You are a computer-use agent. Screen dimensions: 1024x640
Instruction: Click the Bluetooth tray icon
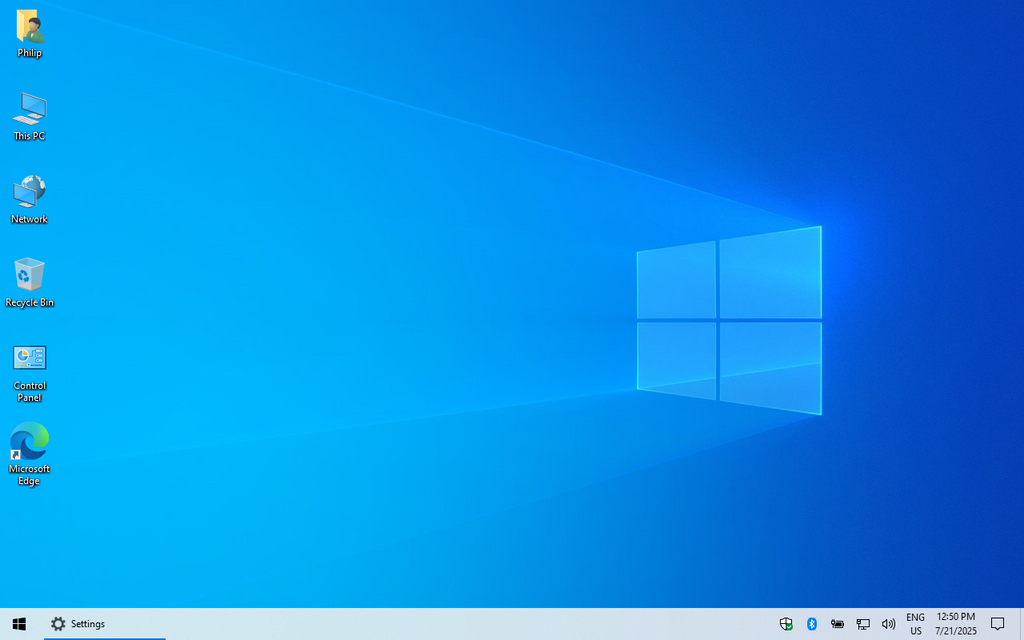(x=812, y=624)
